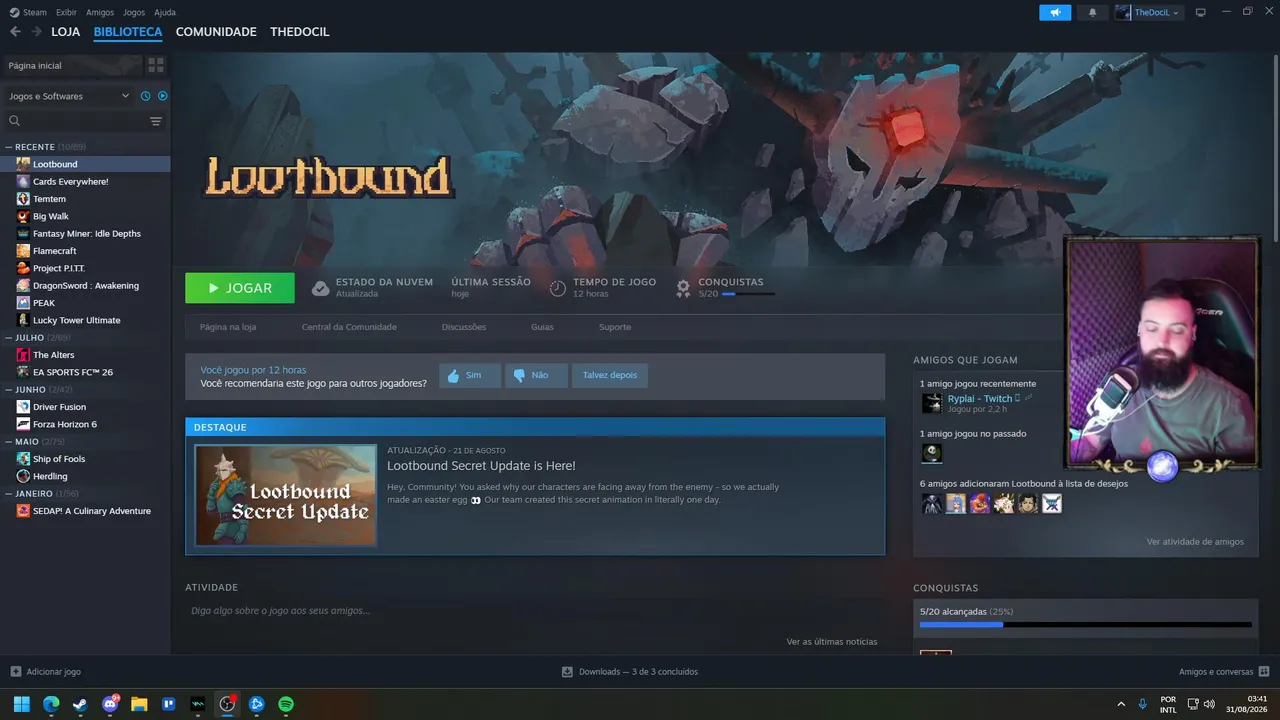Click the achievements progress bar under CONQUISTAS 5/20

748,294
